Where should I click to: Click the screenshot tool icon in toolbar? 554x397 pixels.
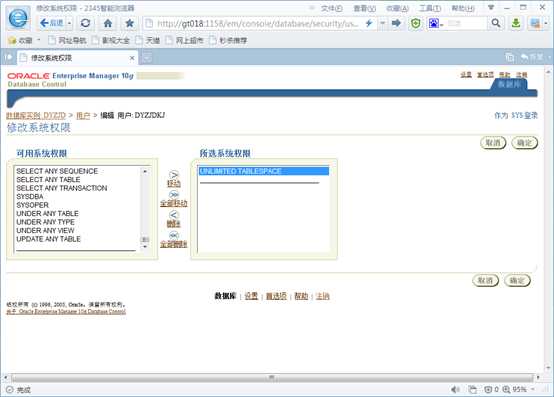pos(535,24)
